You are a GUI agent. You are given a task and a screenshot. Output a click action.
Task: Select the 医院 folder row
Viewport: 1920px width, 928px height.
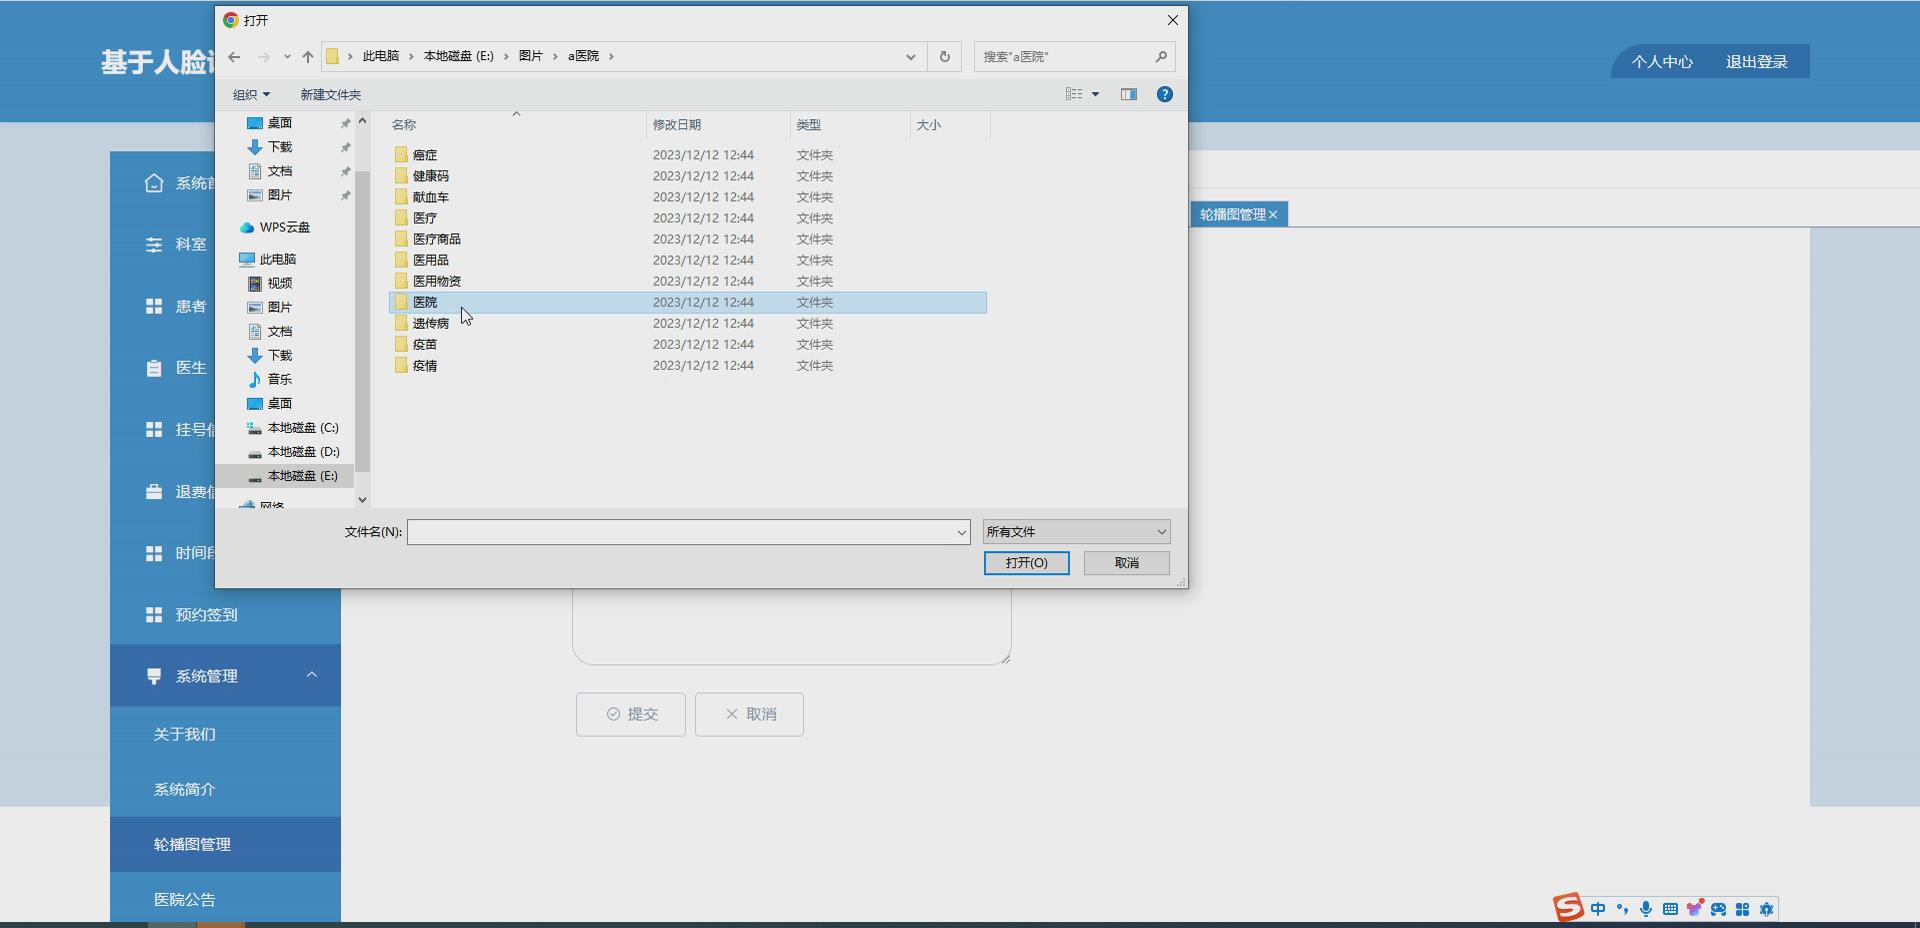[x=688, y=302]
